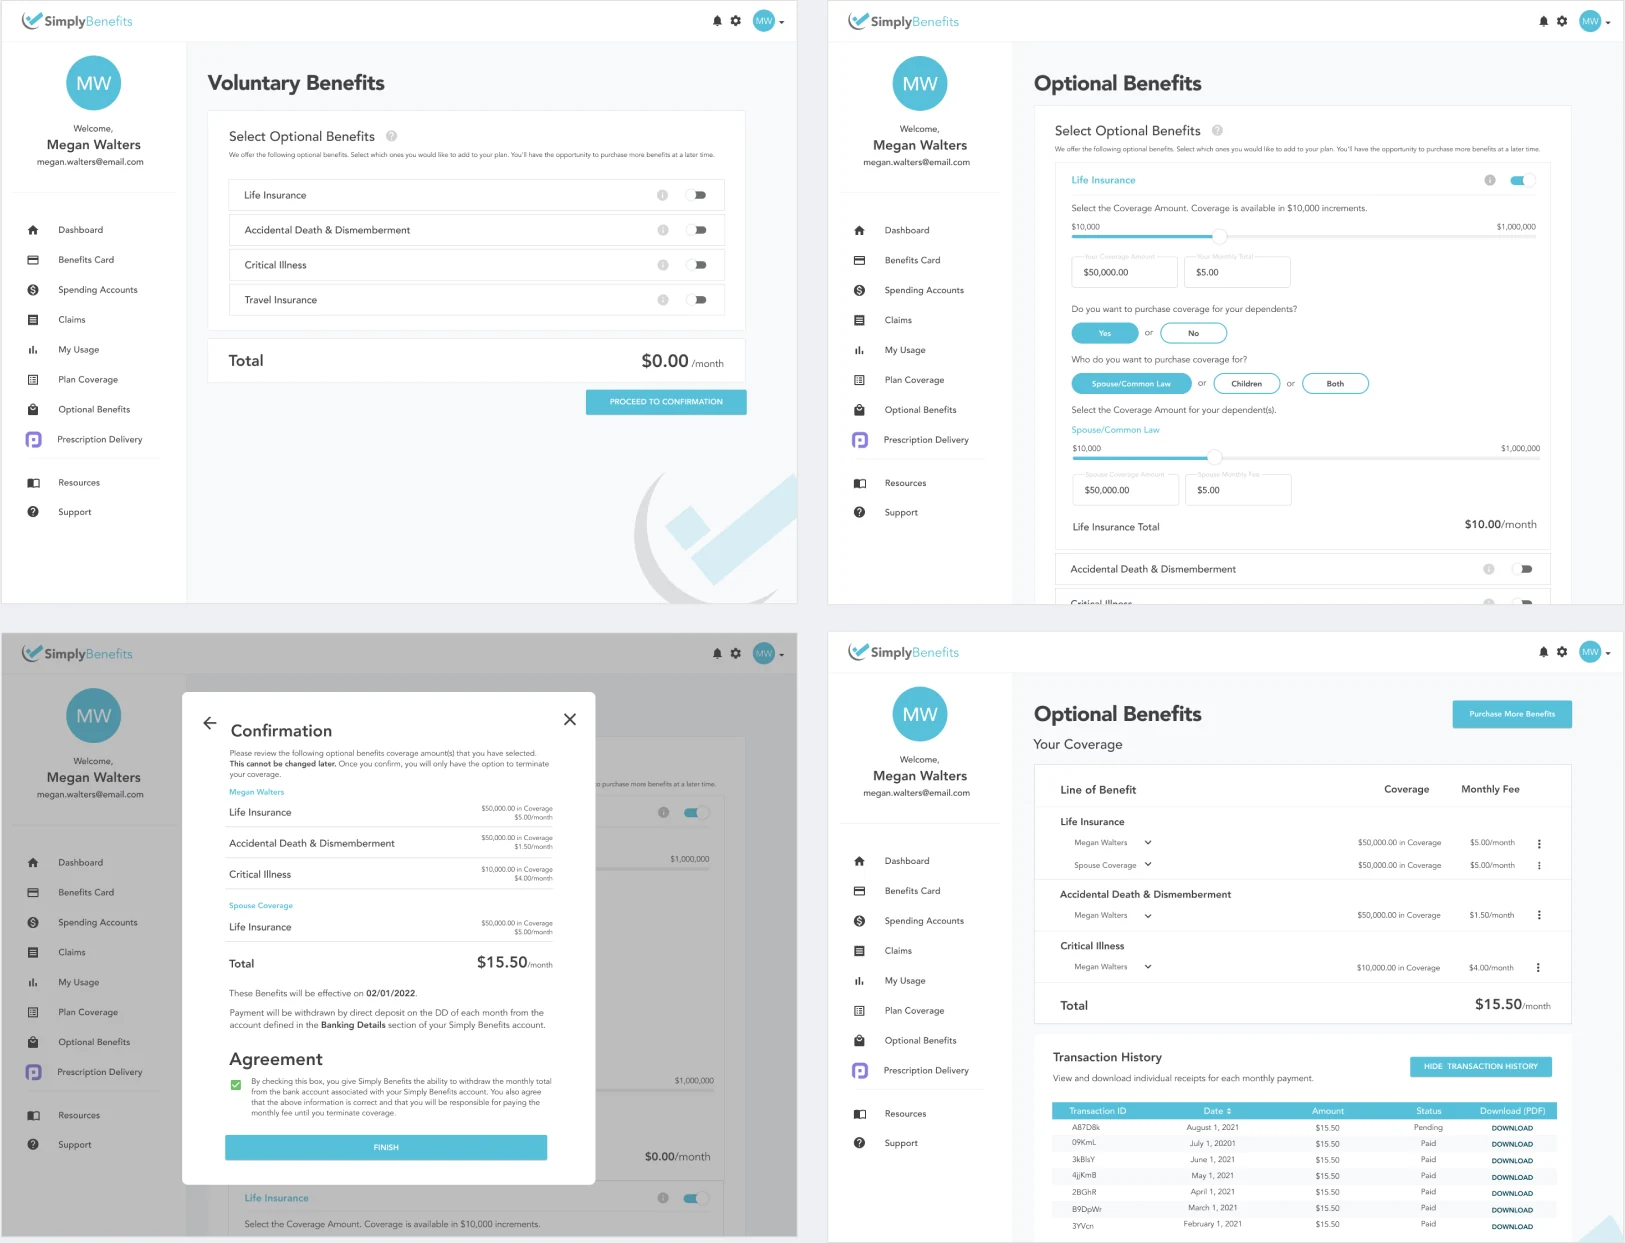Open three-dot menu for Accidental Death coverage row

pos(1539,915)
